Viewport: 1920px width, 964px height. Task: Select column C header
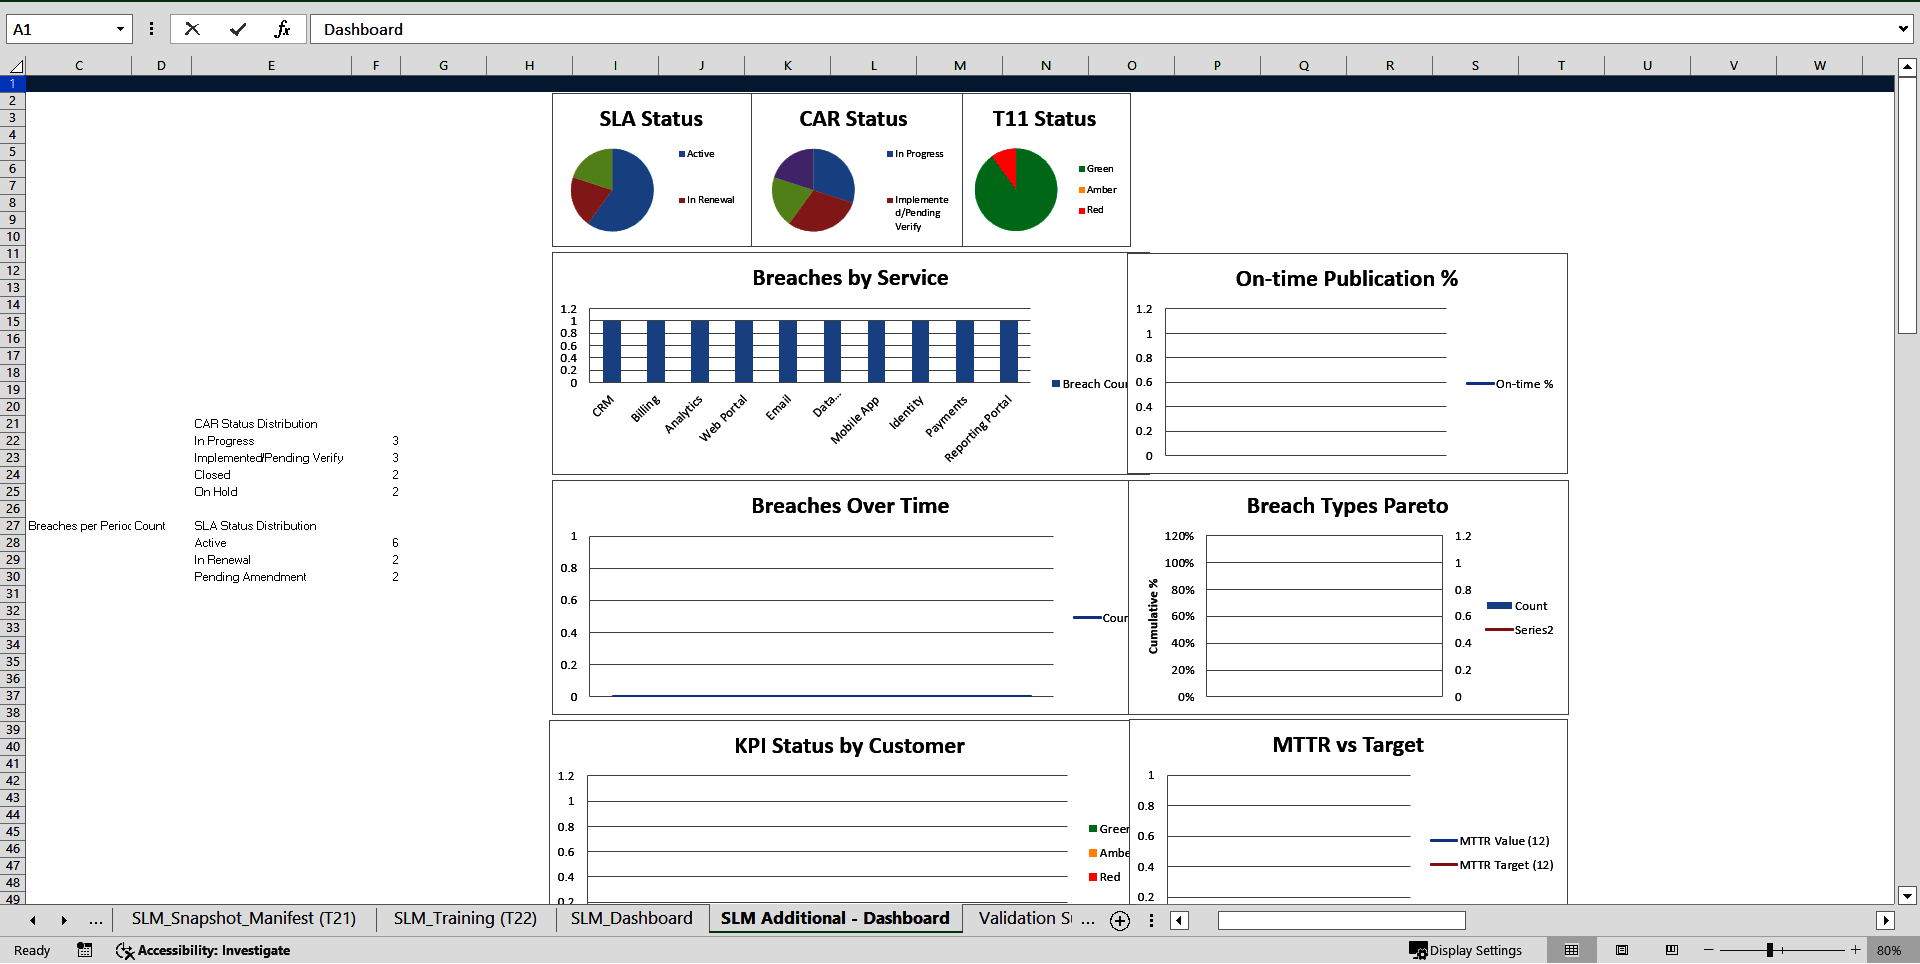coord(79,66)
